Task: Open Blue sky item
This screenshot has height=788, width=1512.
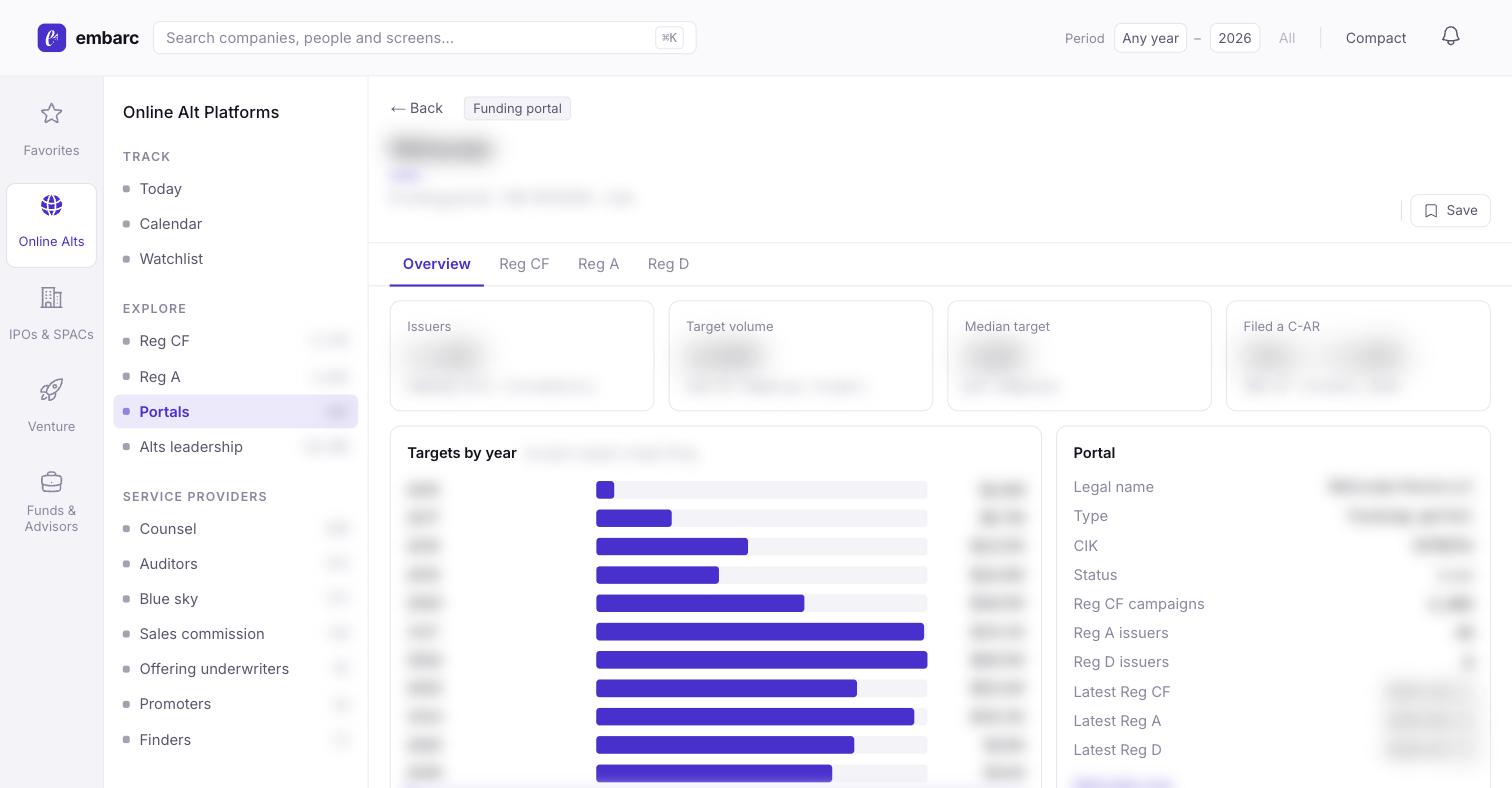Action: pos(235,599)
